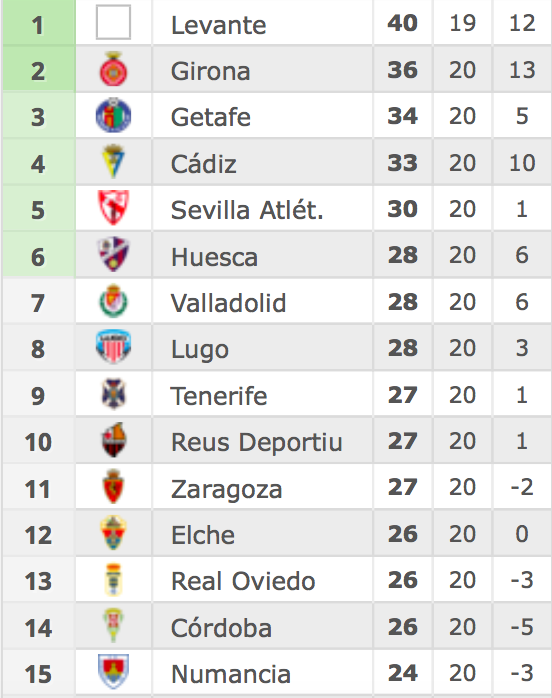552x698 pixels.
Task: Open the Elche team link
Action: coord(203,535)
